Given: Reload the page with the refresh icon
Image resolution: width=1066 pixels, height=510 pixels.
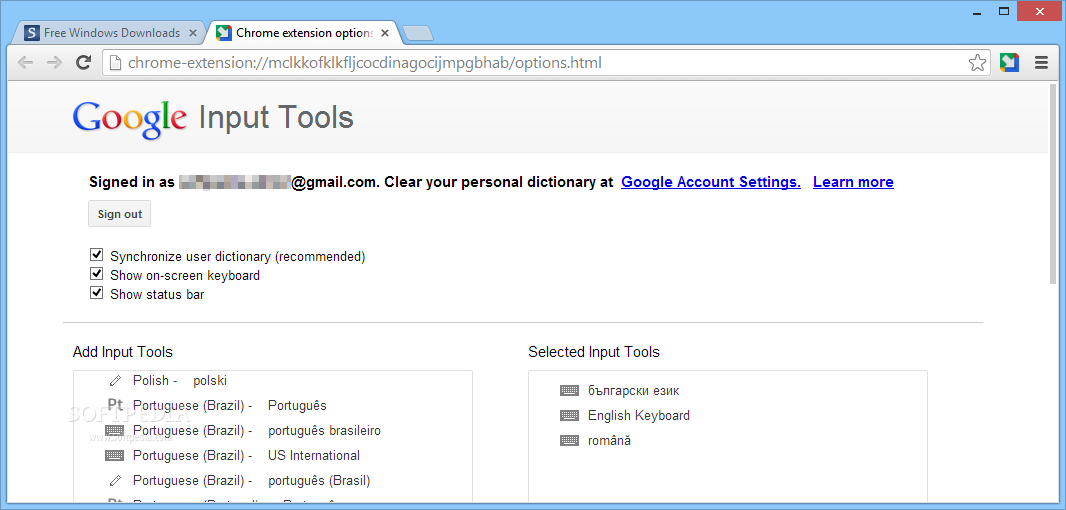Looking at the screenshot, I should (x=84, y=63).
